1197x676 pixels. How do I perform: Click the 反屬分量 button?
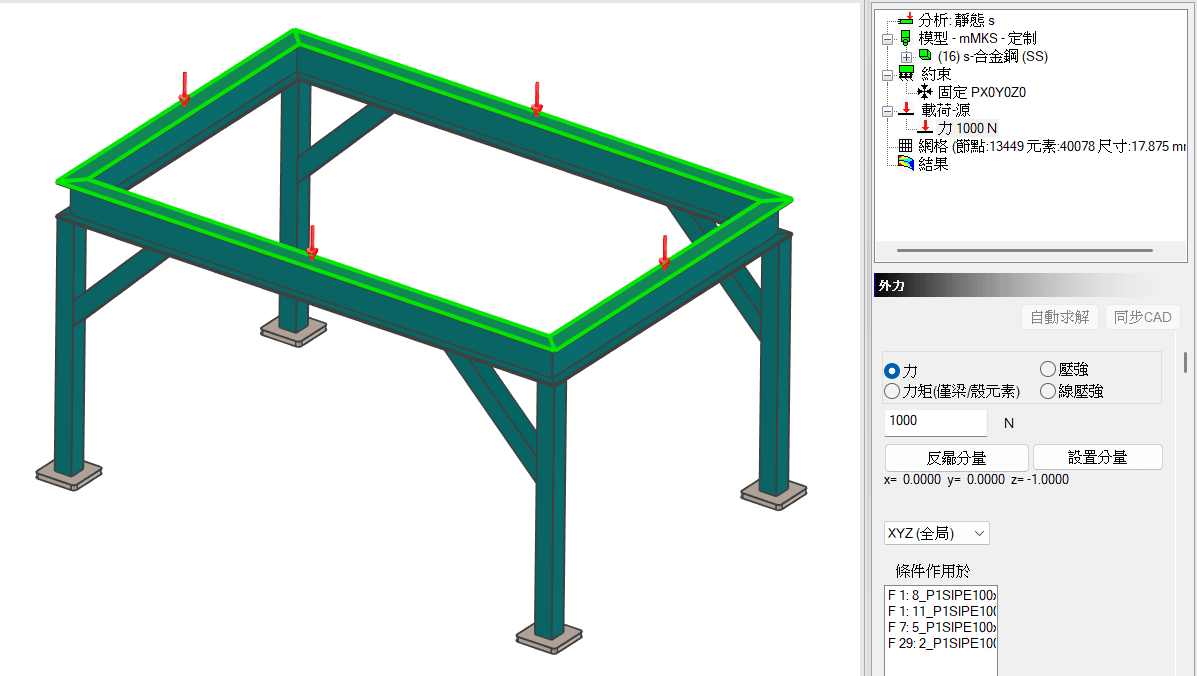click(x=957, y=458)
